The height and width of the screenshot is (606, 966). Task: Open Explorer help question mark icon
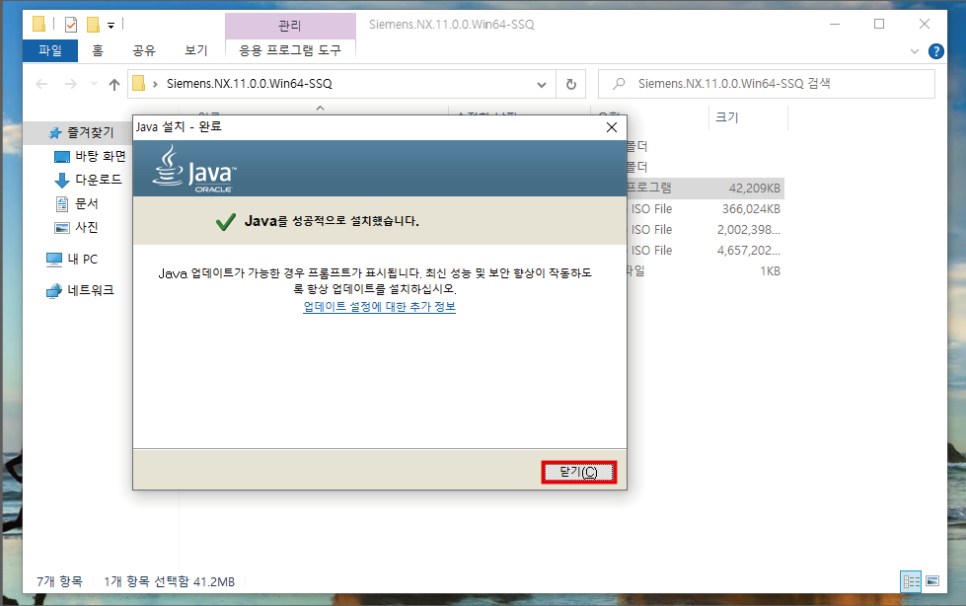[x=936, y=51]
